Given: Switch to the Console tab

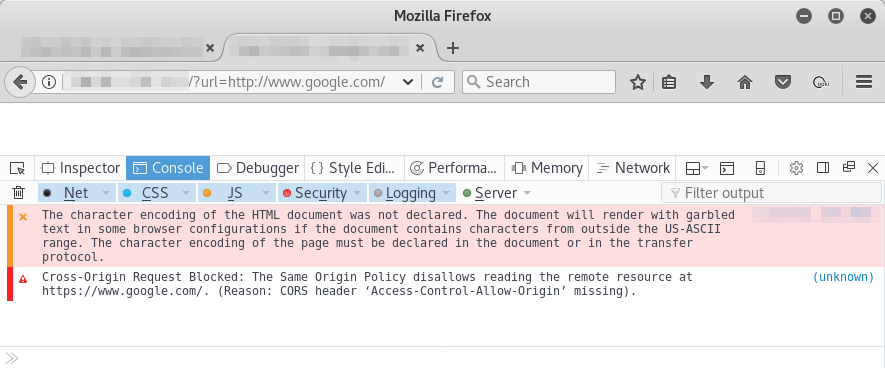Looking at the screenshot, I should tap(168, 168).
